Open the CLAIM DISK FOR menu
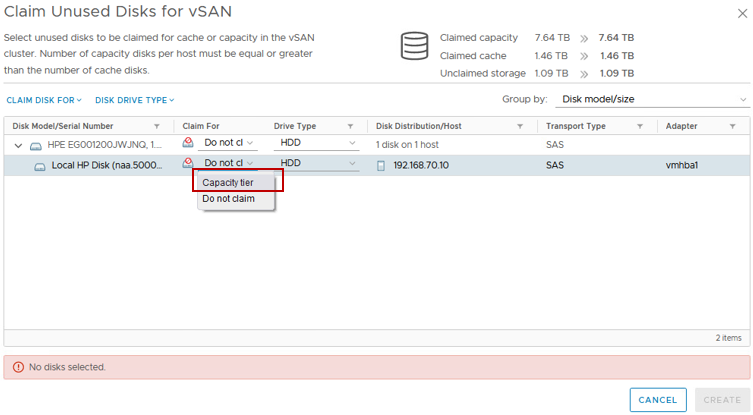The height and width of the screenshot is (415, 753). [x=44, y=100]
